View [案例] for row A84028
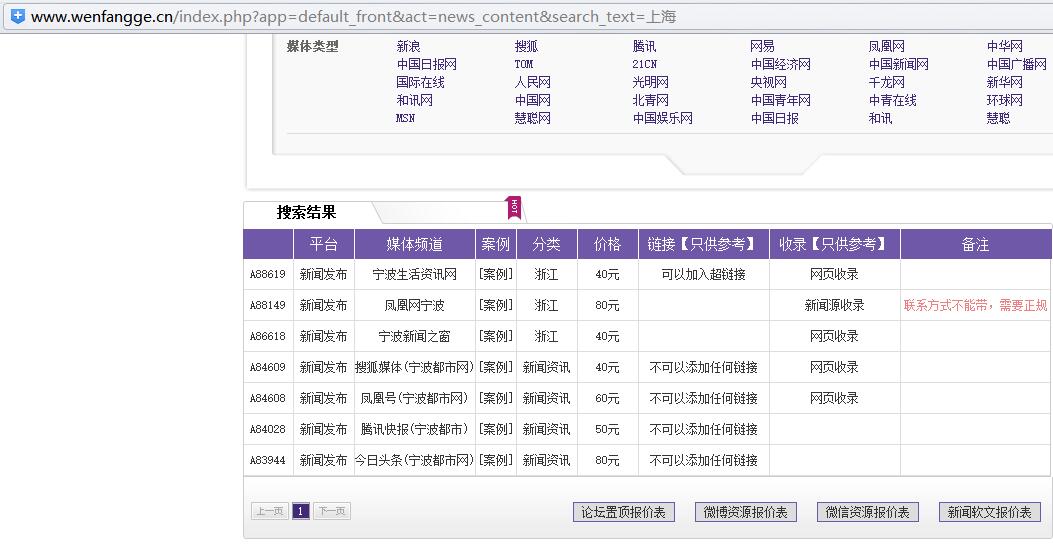The height and width of the screenshot is (545, 1053). tap(496, 429)
